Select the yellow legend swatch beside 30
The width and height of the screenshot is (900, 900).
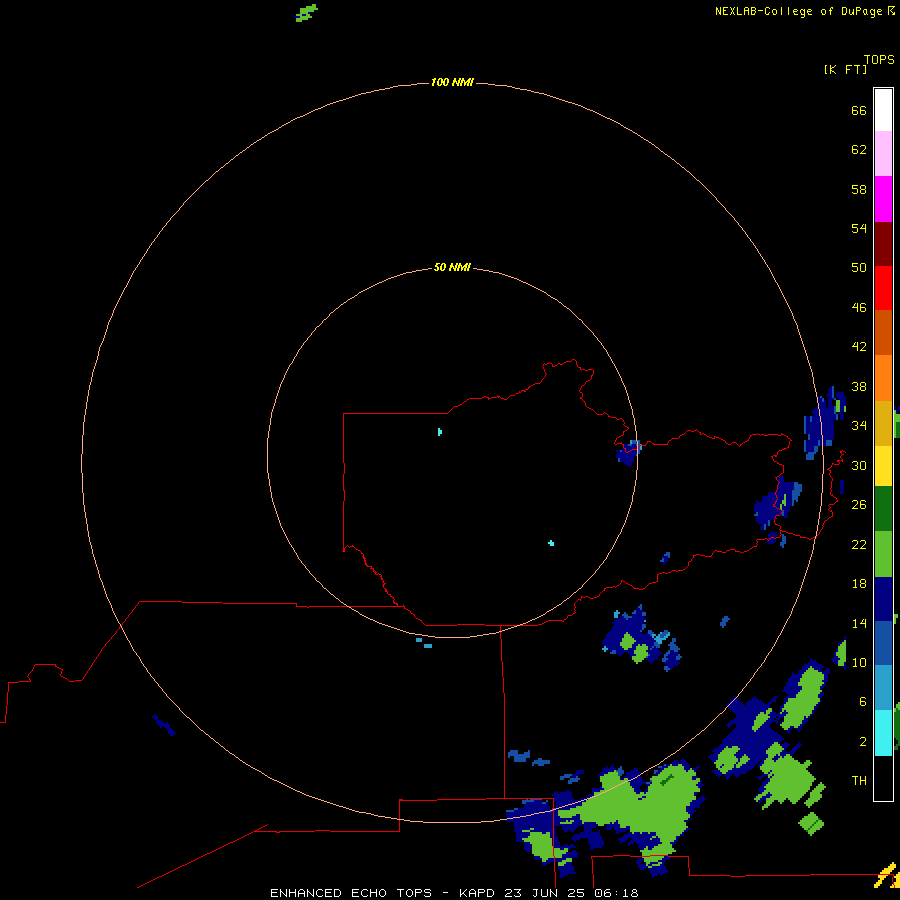coord(883,466)
